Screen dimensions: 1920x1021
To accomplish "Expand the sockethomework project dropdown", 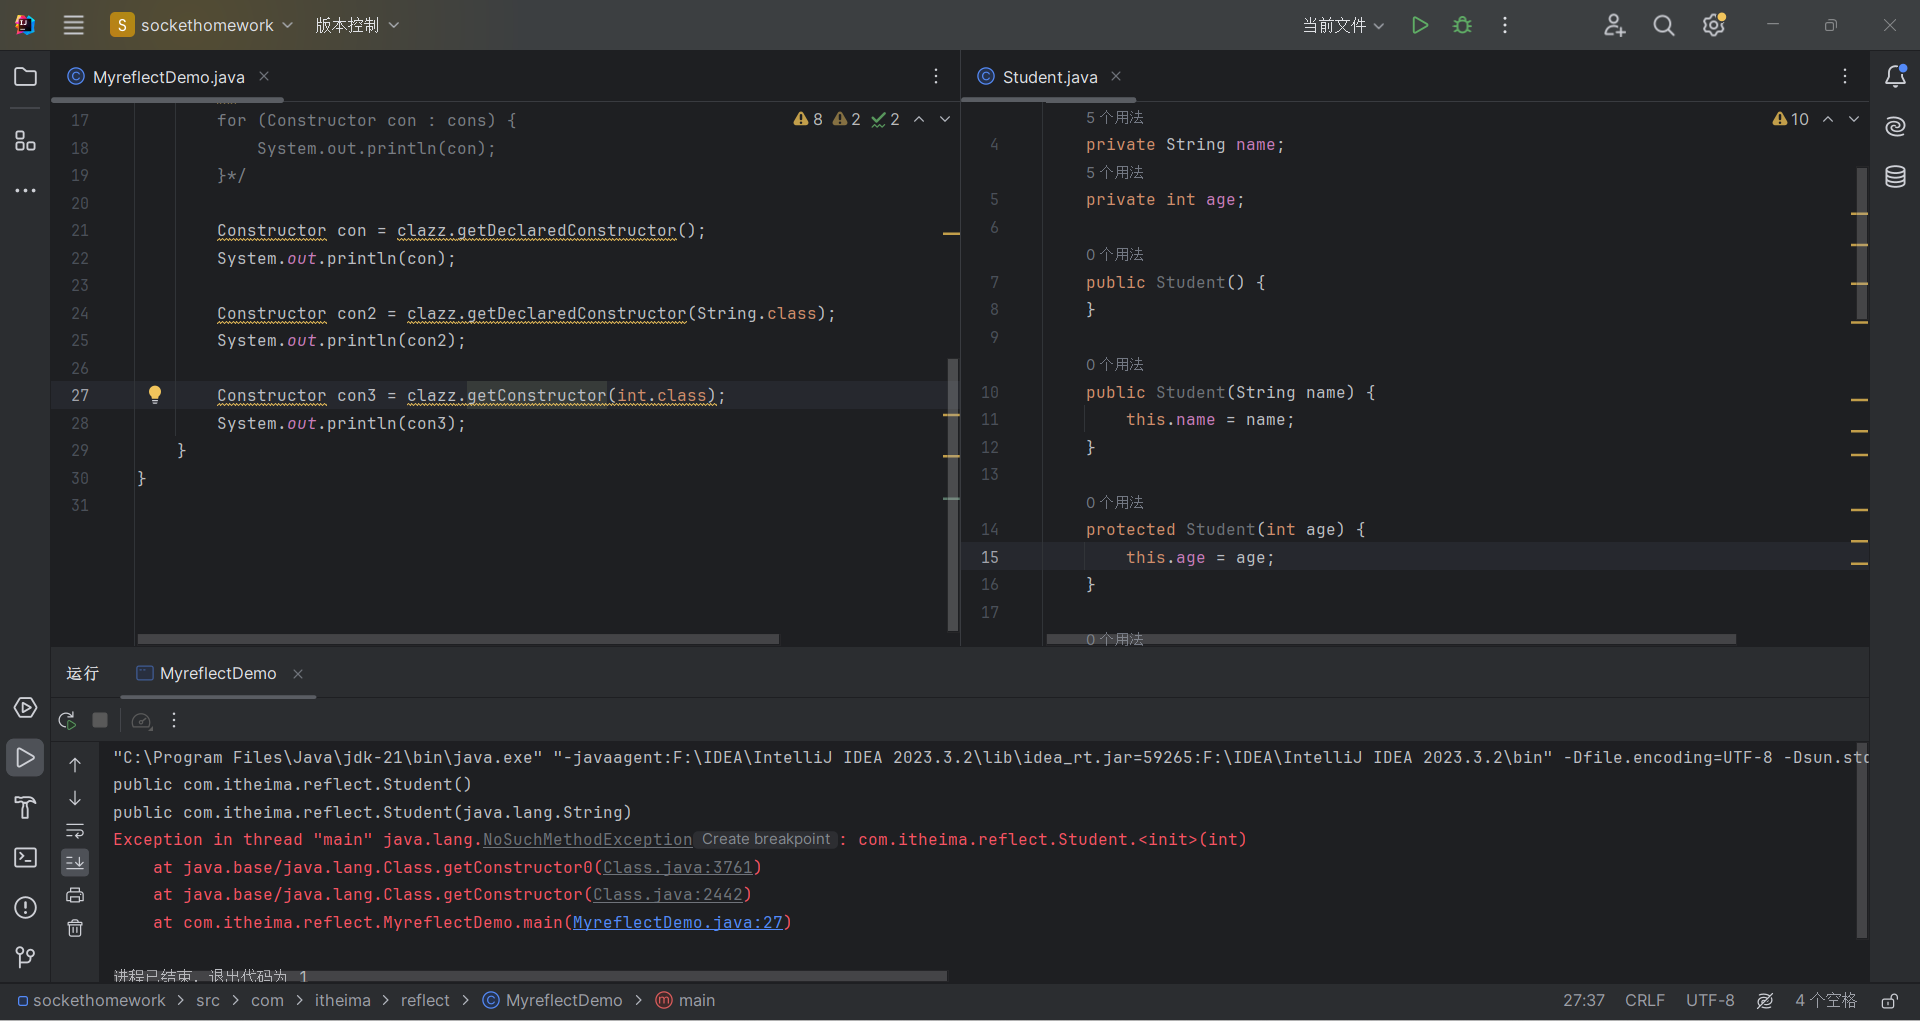I will pos(202,25).
